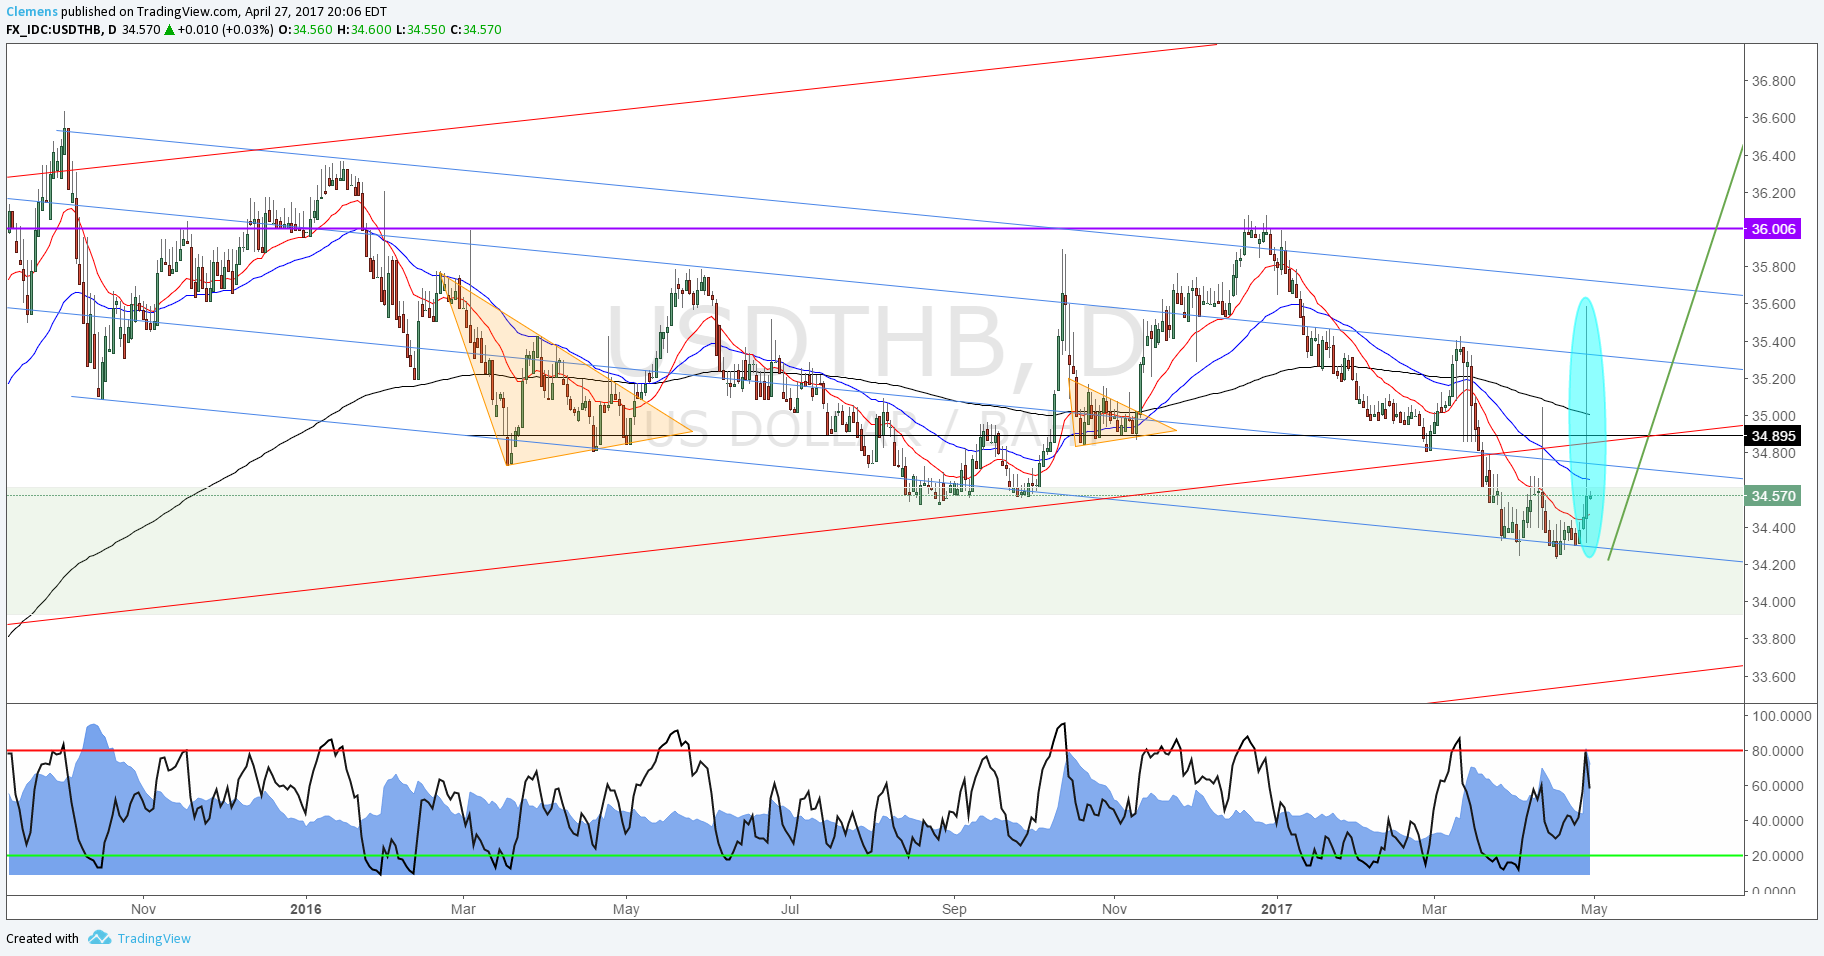Viewport: 1824px width, 956px height.
Task: Click the May 2017 time axis label
Action: [x=1594, y=909]
